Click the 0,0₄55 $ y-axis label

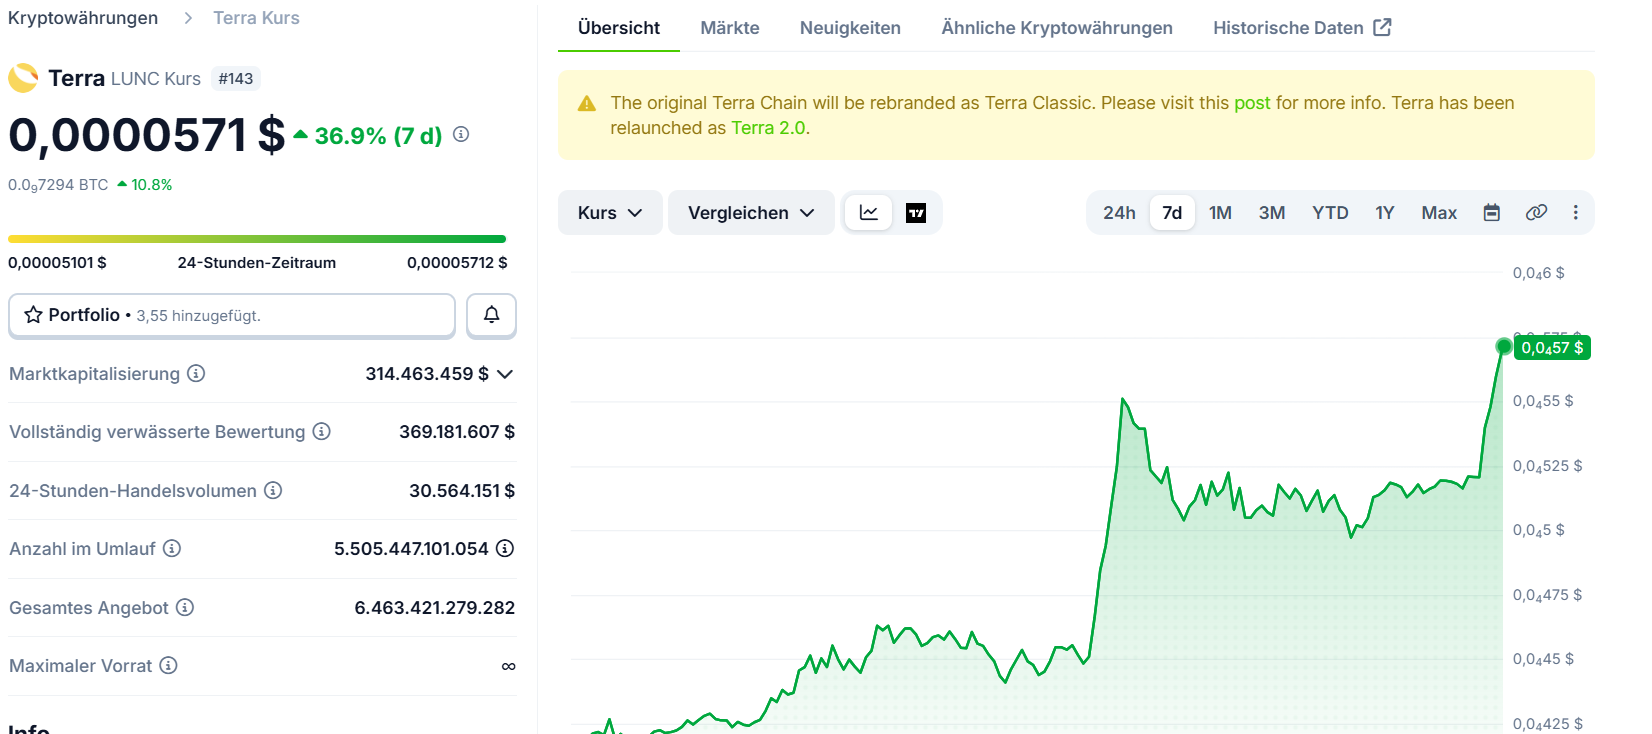(1543, 401)
